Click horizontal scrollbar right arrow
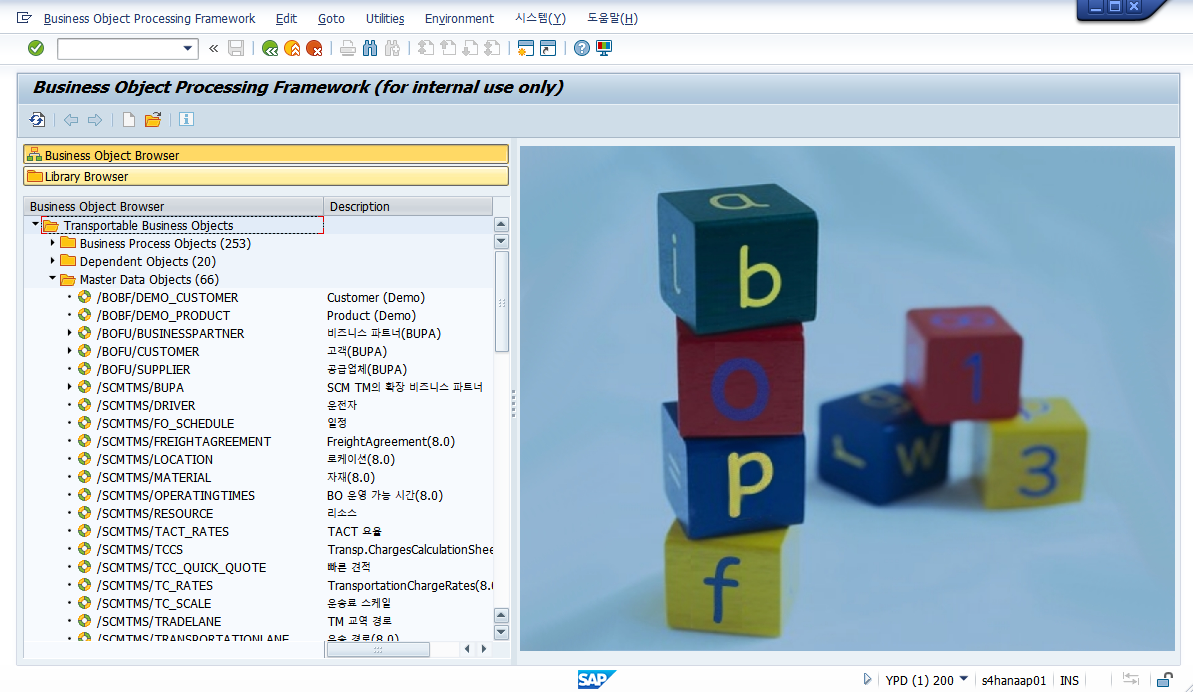Image resolution: width=1193 pixels, height=692 pixels. (x=484, y=649)
